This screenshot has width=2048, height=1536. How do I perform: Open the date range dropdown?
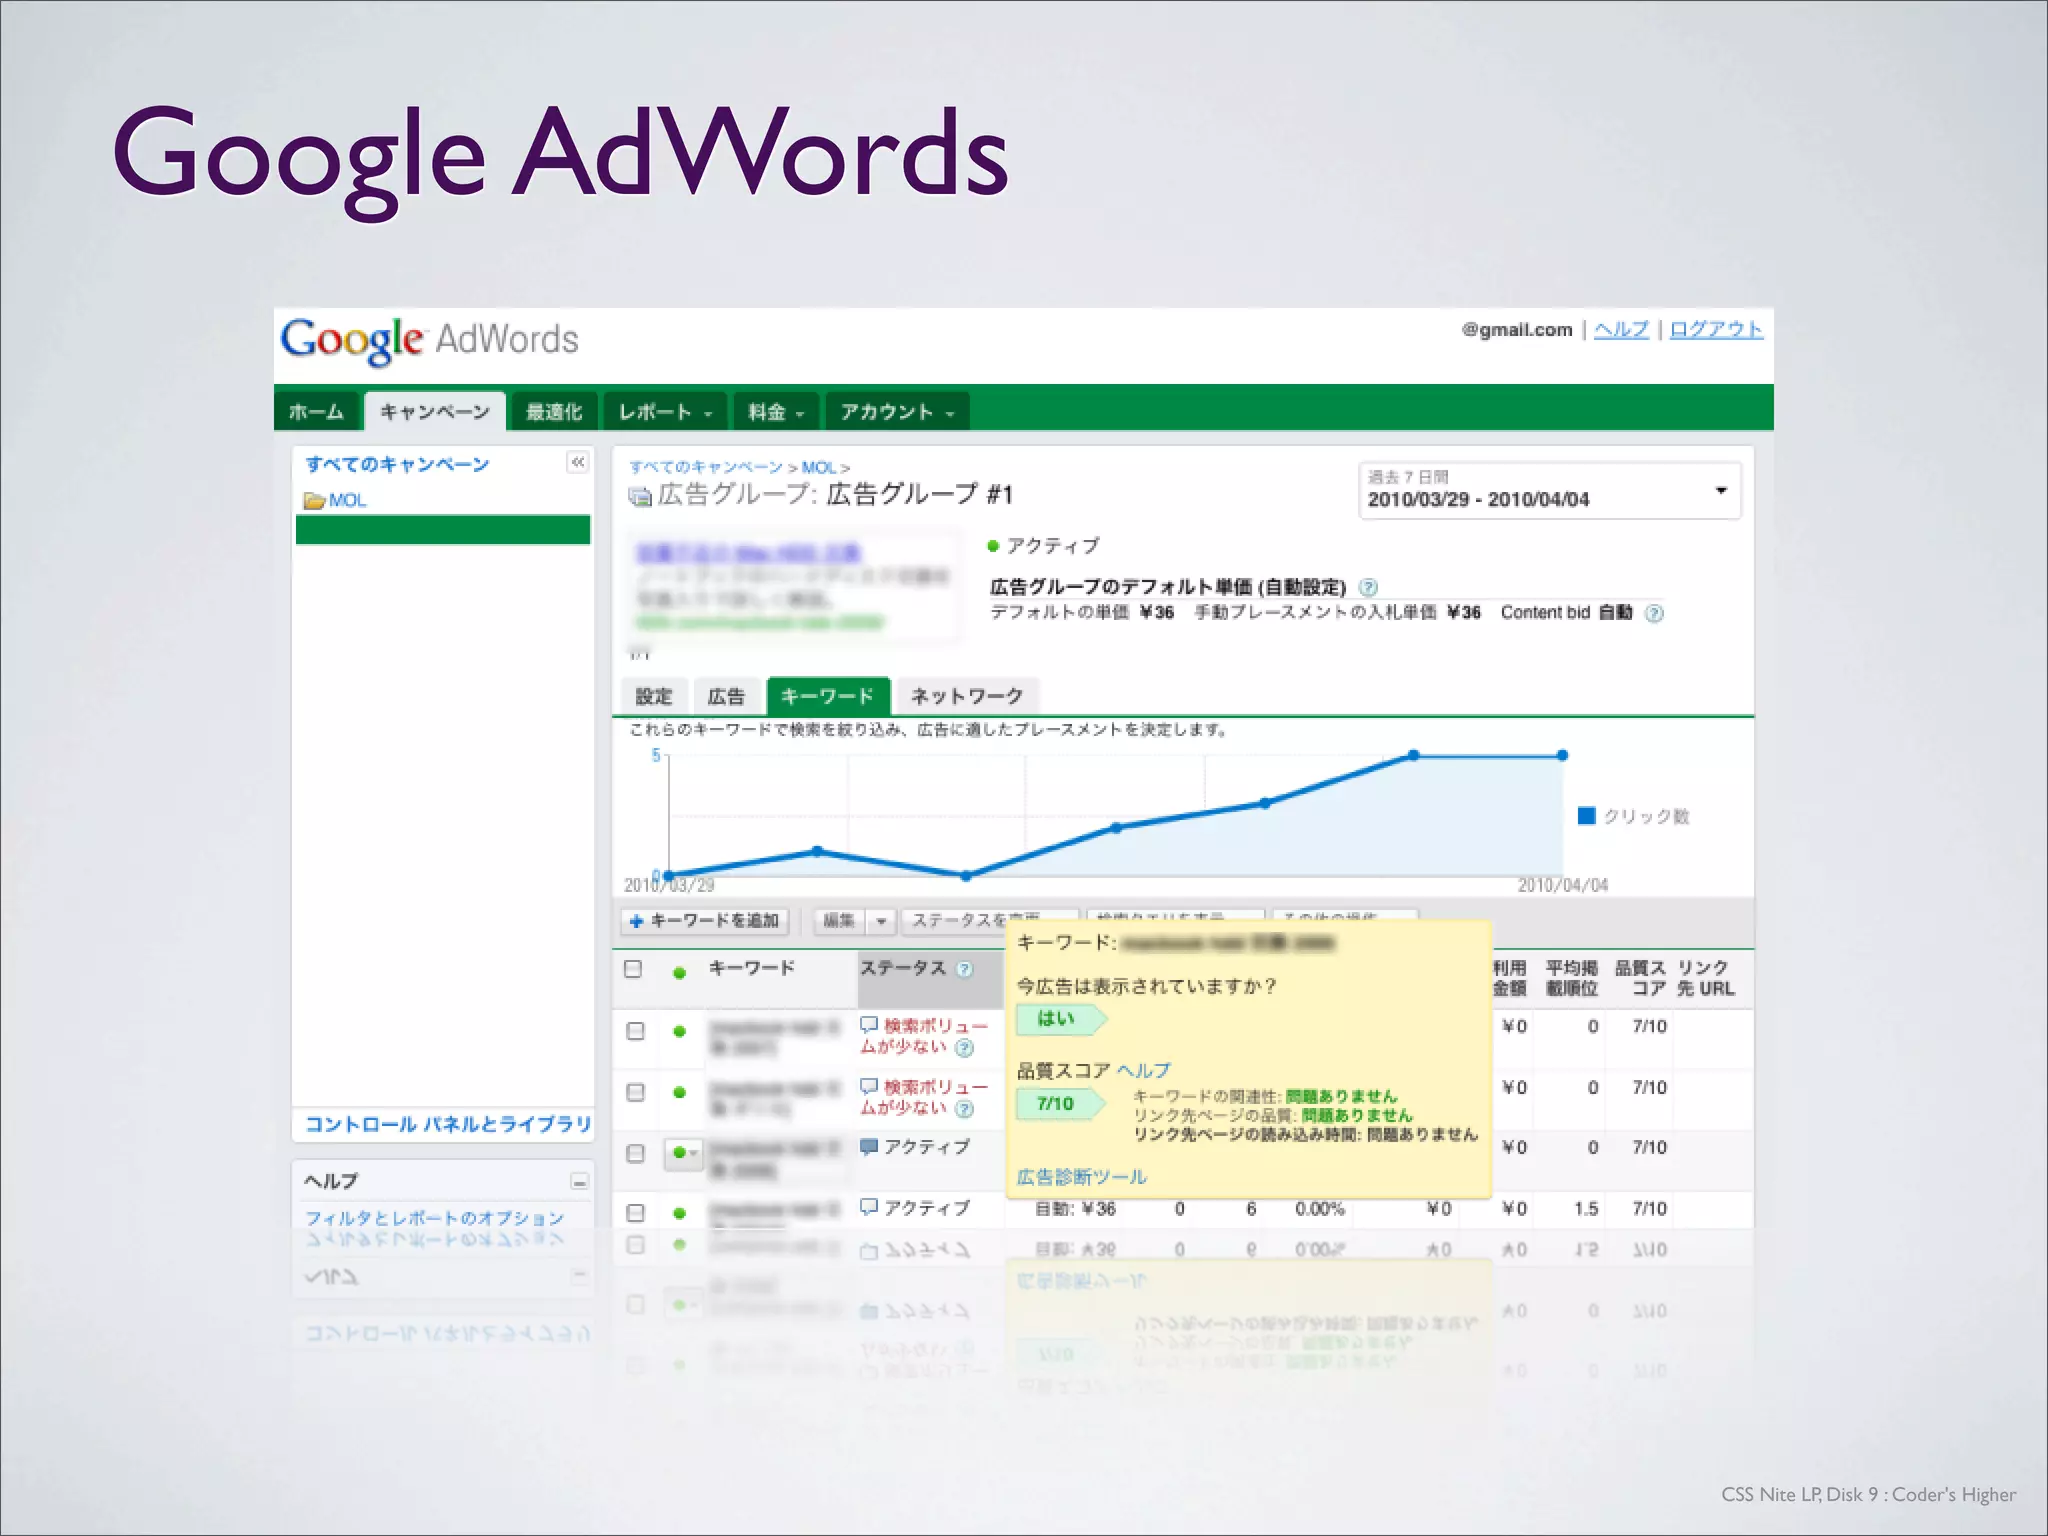click(1549, 490)
